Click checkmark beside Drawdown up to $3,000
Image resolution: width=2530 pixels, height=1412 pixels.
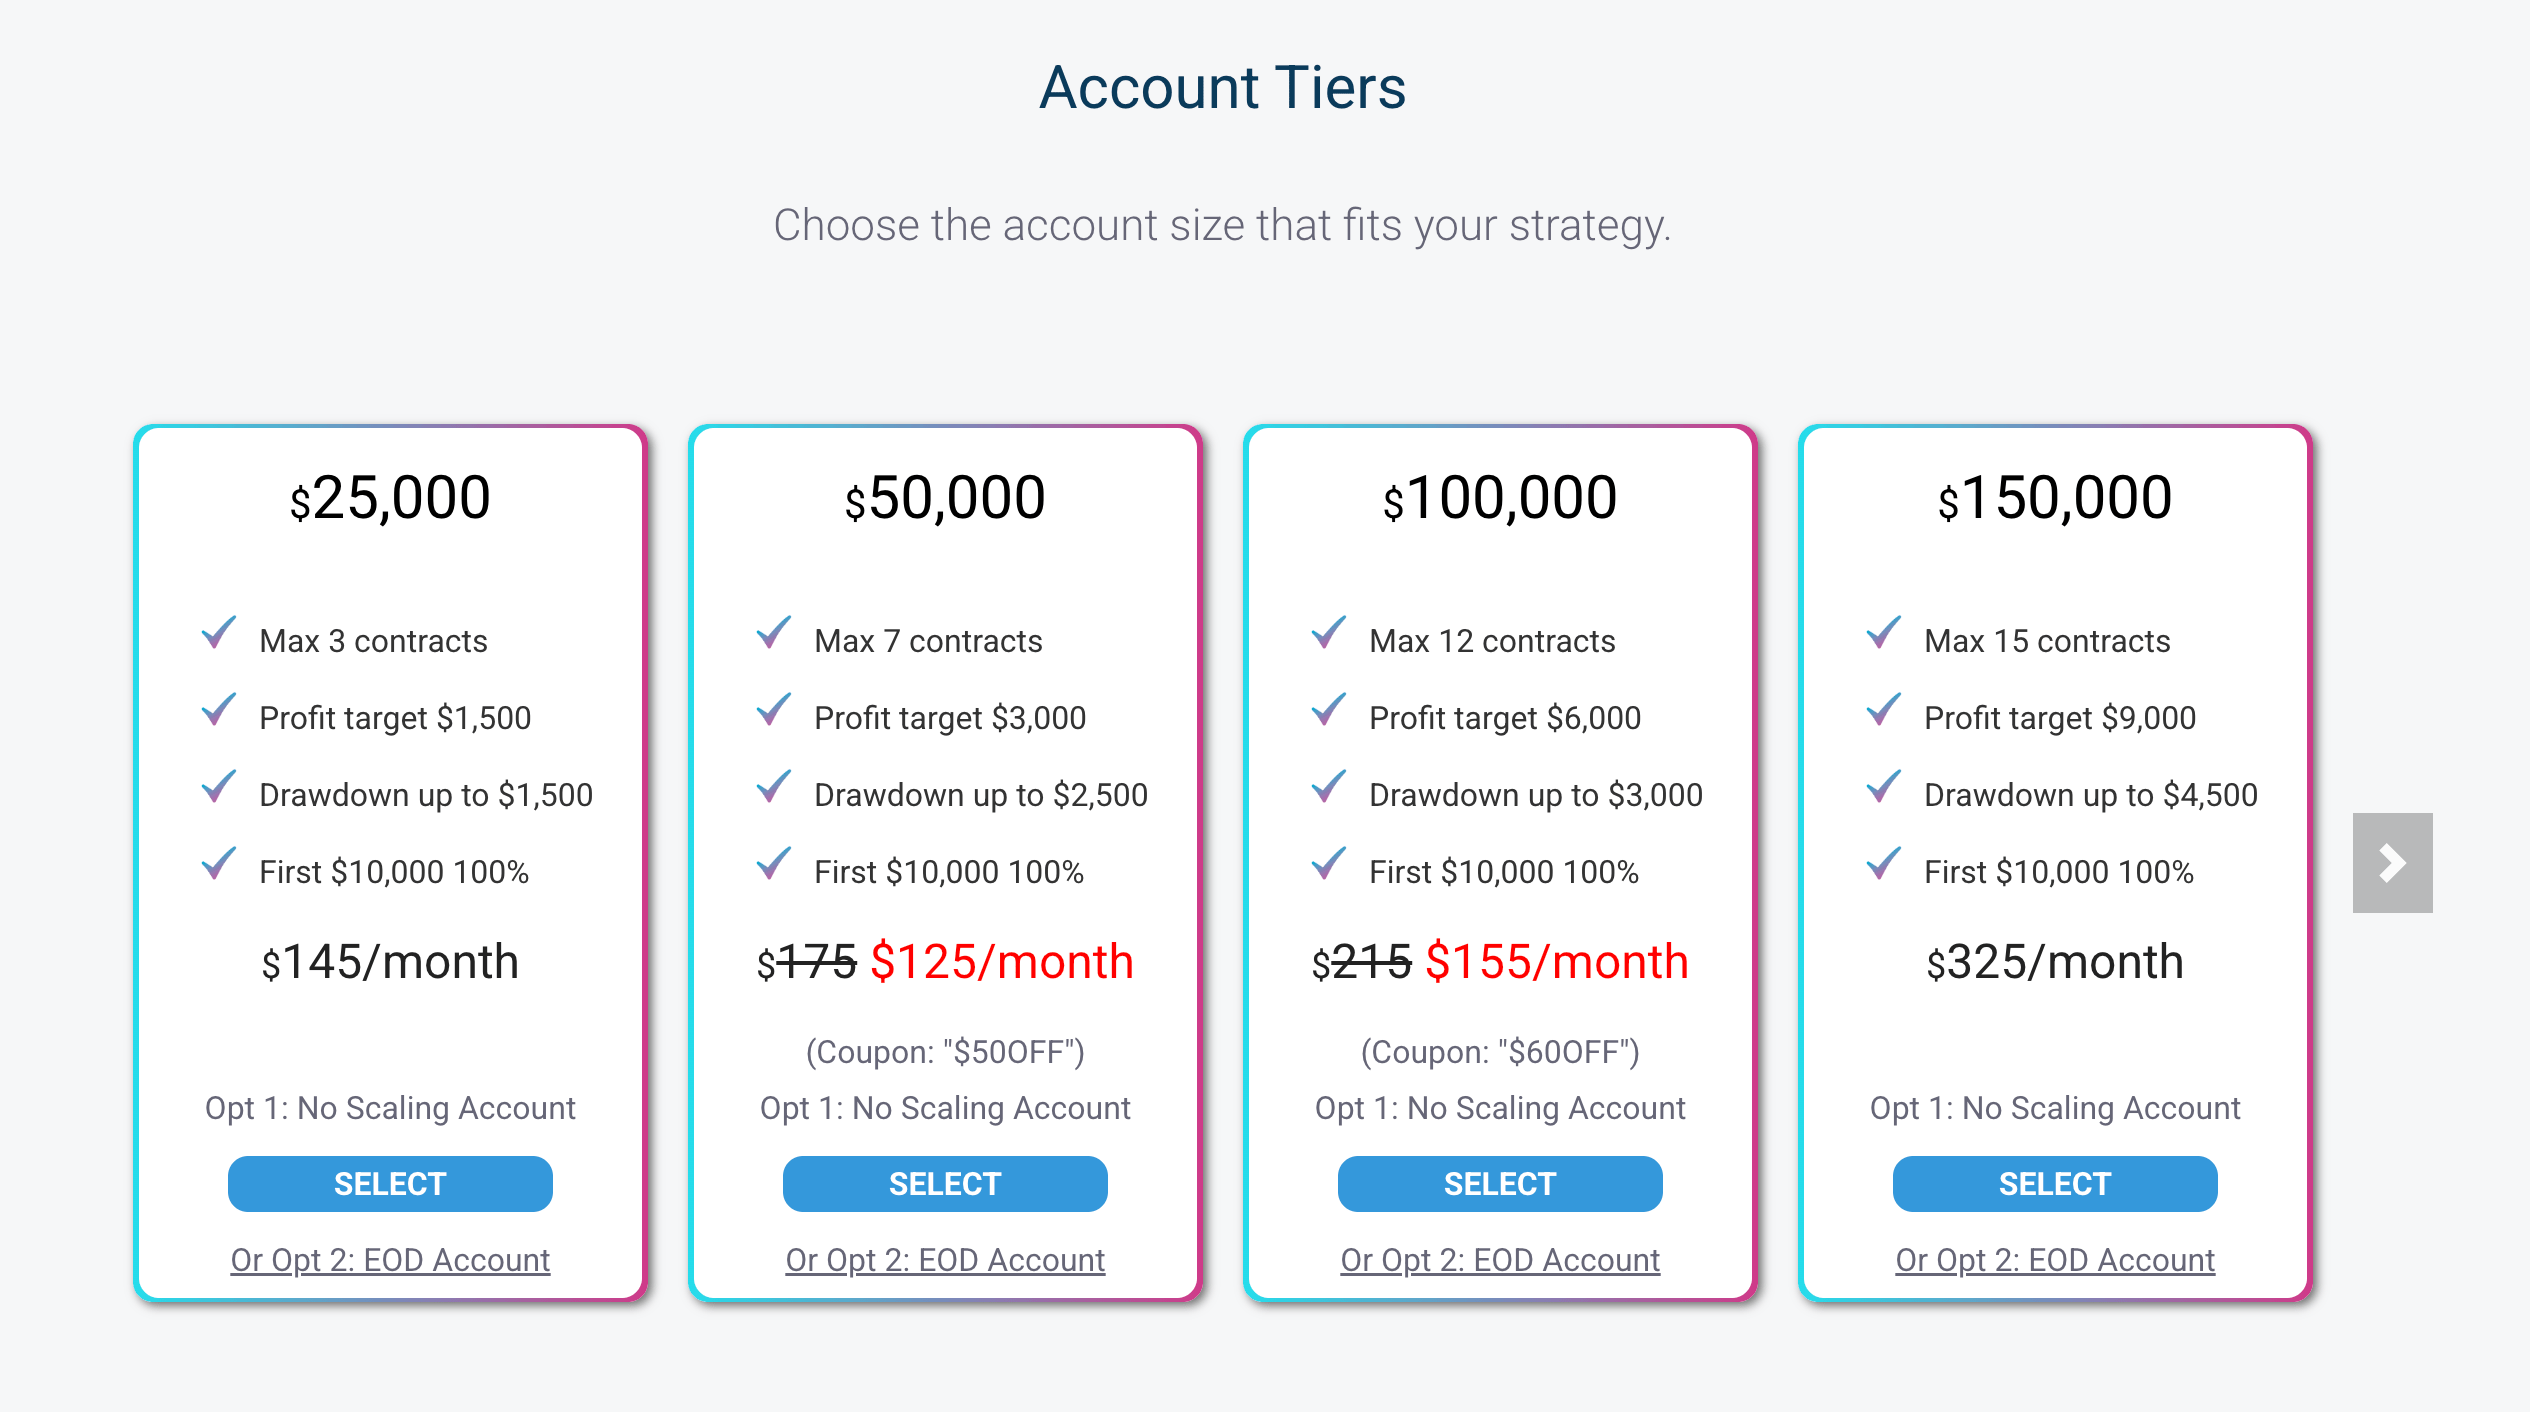click(1329, 787)
